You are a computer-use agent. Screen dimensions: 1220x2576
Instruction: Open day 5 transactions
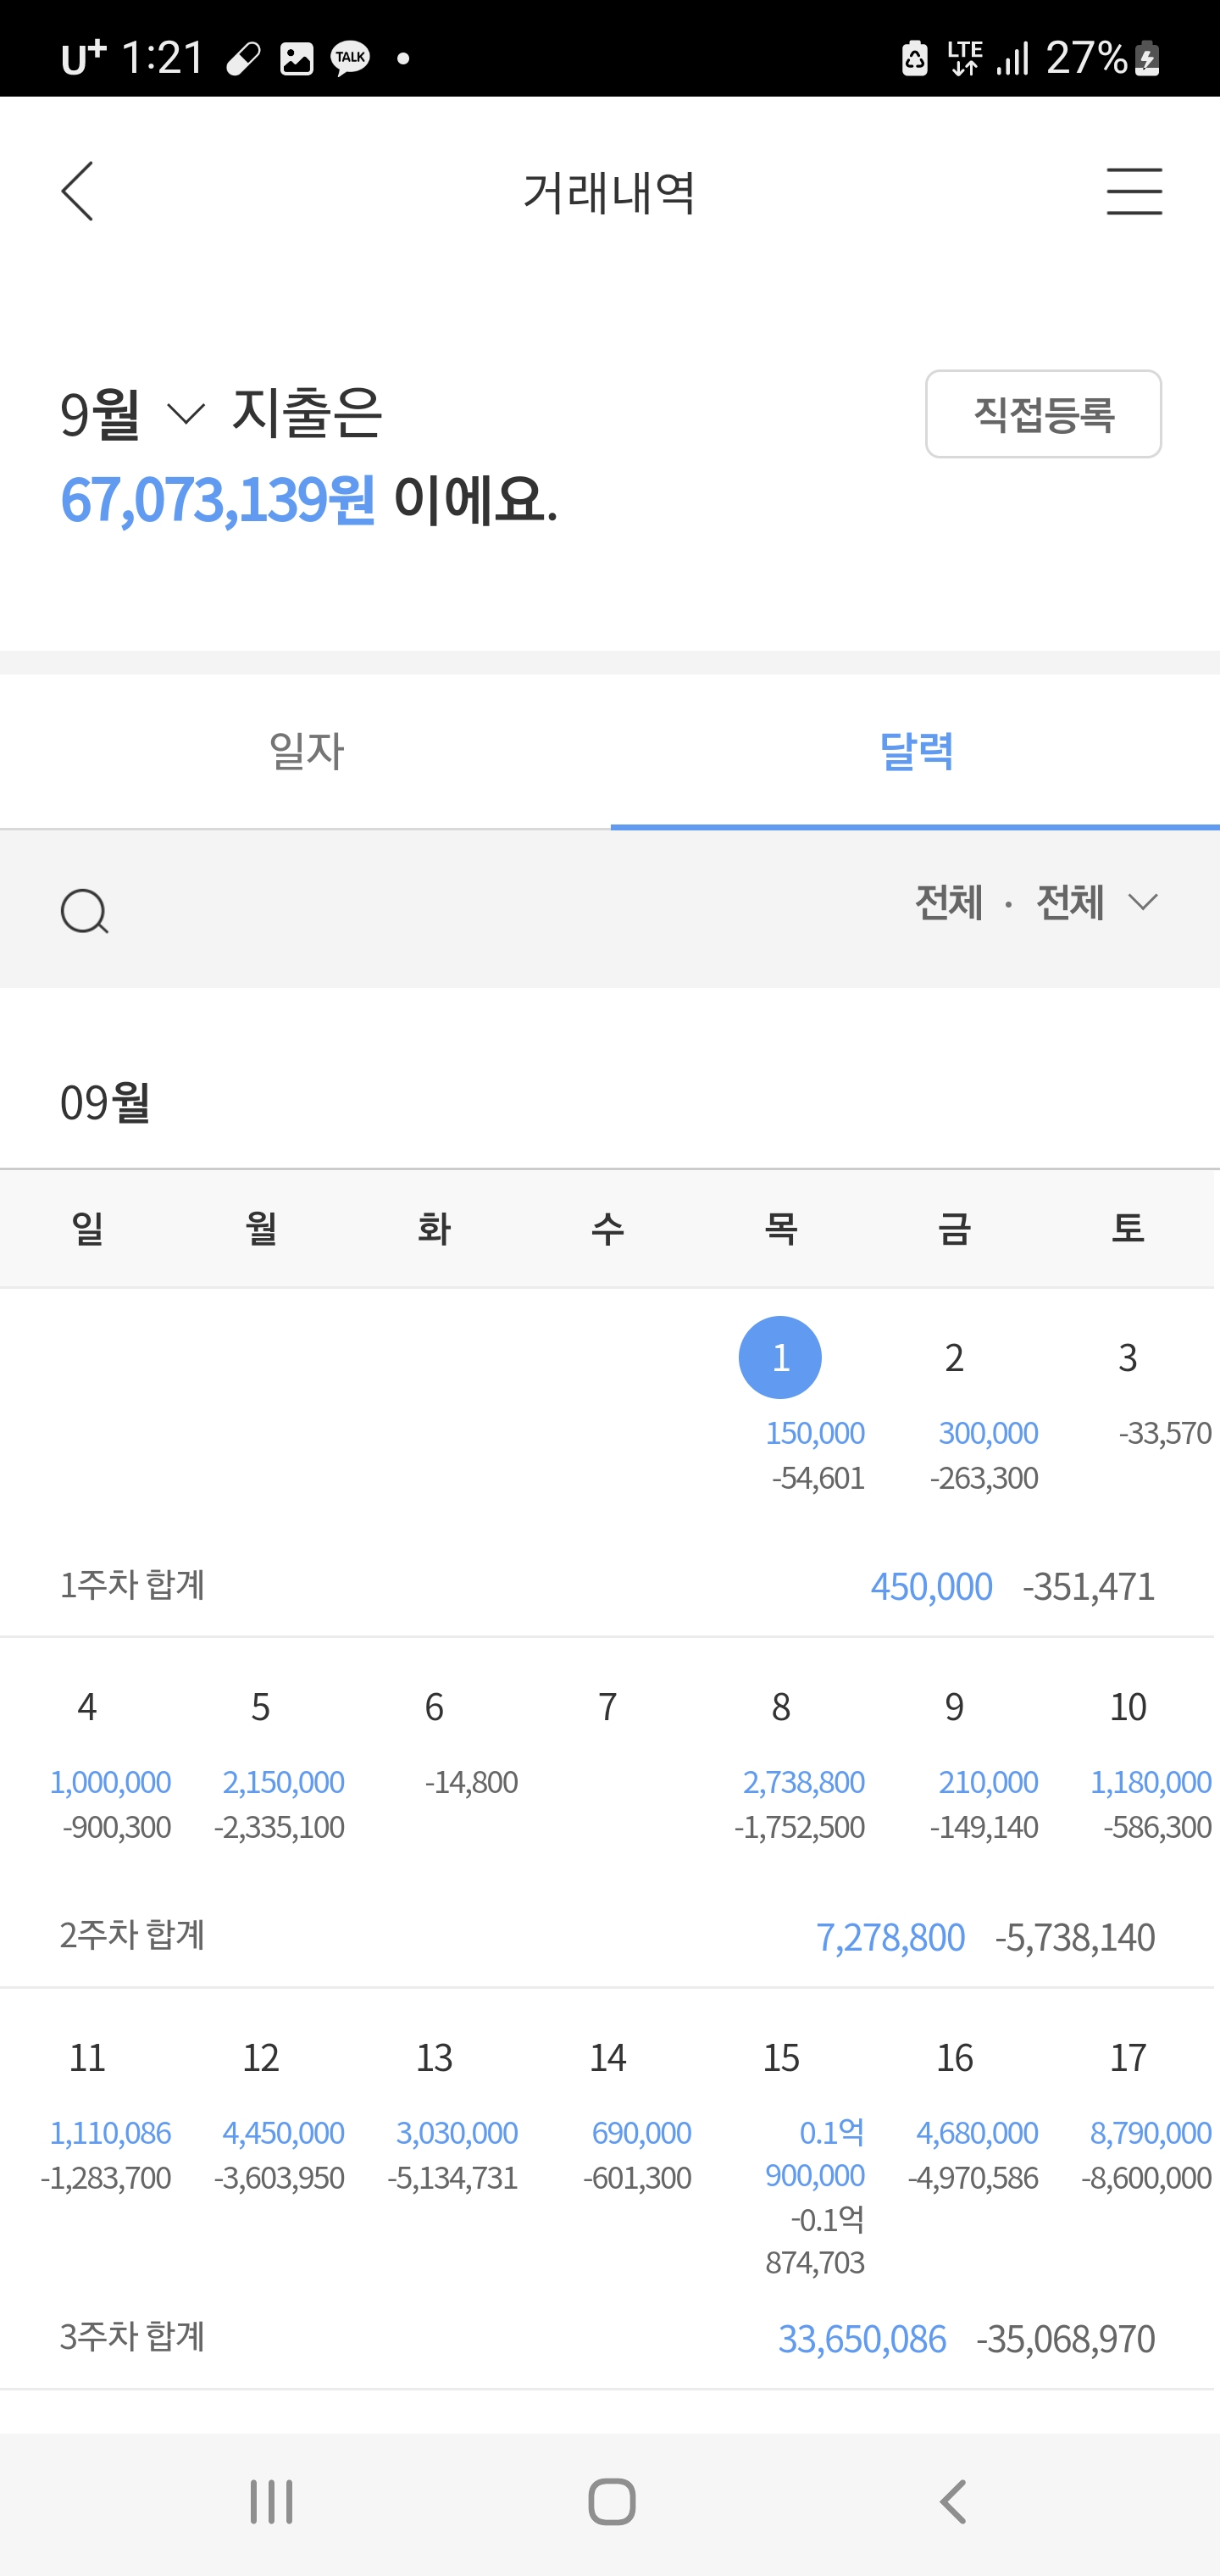click(260, 1706)
